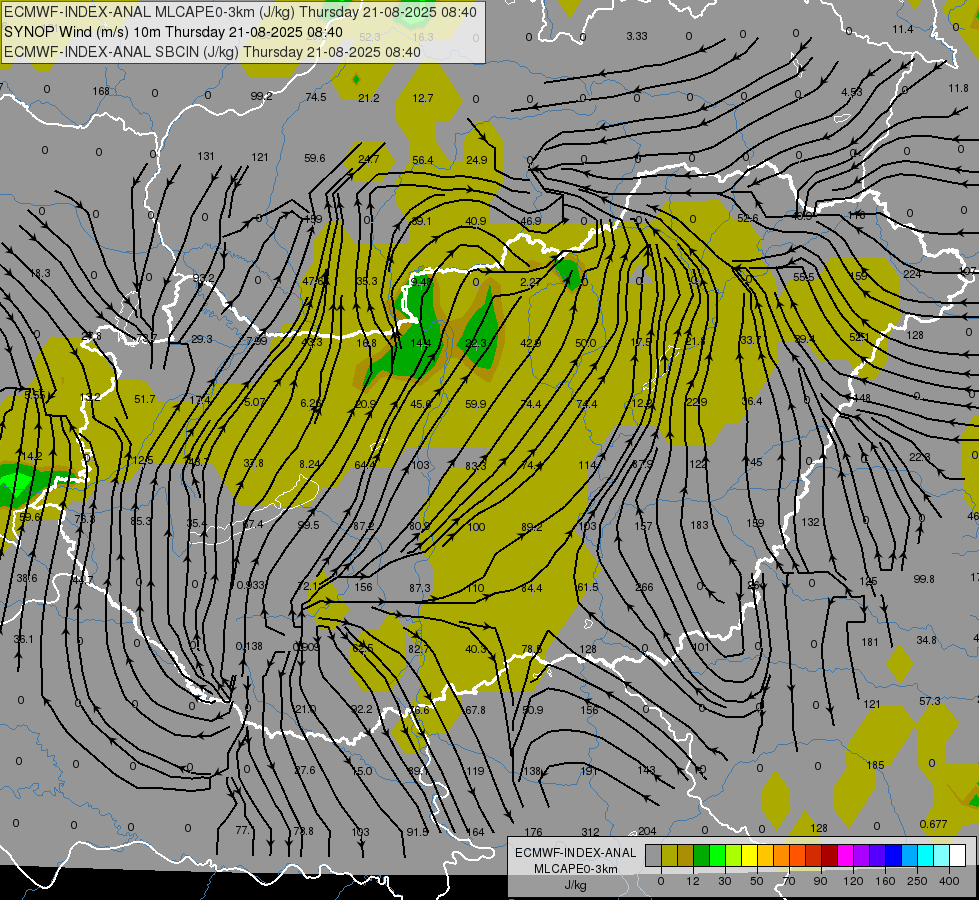
Task: Click the map value 11.4
Action: 903,29
